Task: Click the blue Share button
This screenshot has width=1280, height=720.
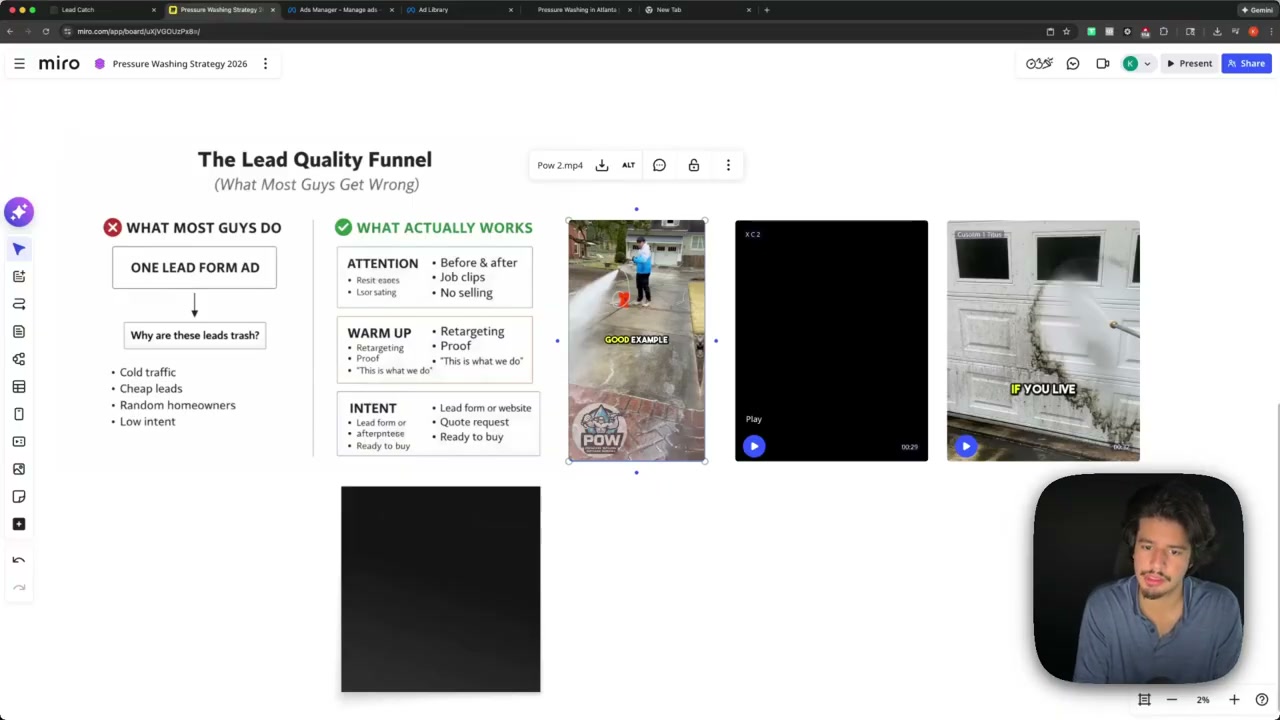Action: [x=1246, y=64]
